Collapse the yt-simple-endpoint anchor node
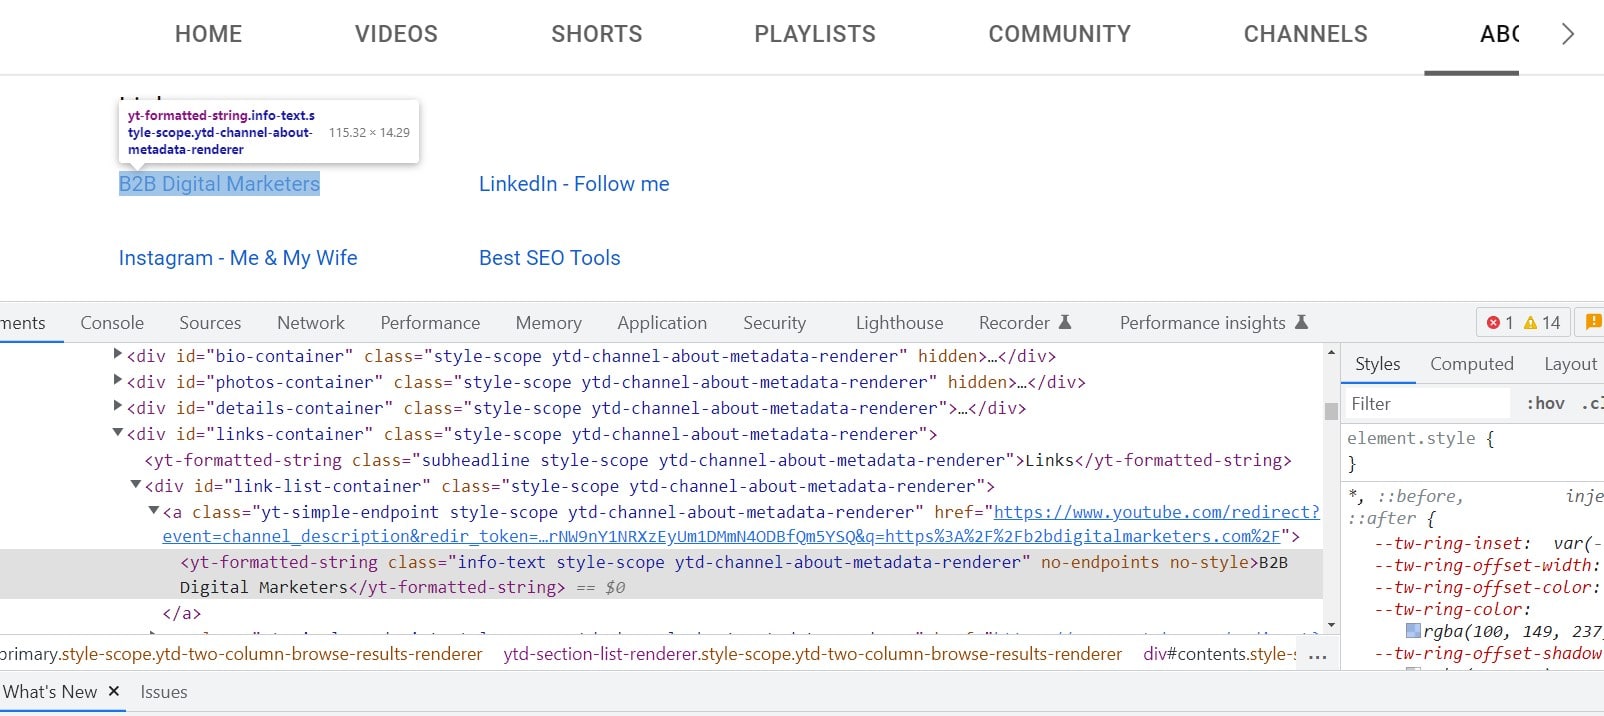The width and height of the screenshot is (1604, 716). (154, 511)
